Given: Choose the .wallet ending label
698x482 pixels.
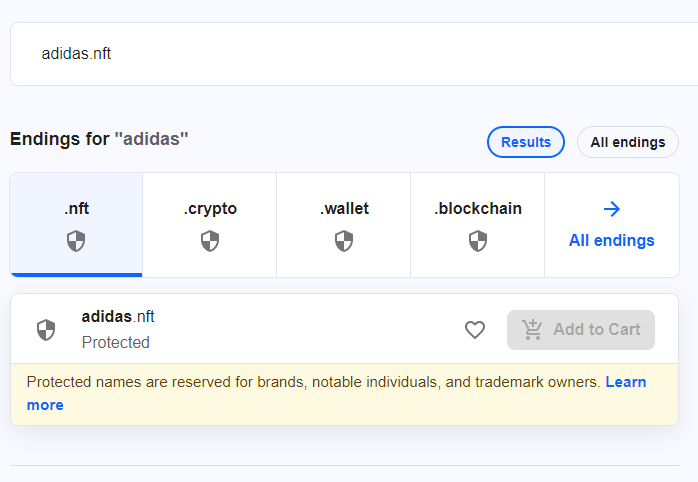Looking at the screenshot, I should (344, 209).
